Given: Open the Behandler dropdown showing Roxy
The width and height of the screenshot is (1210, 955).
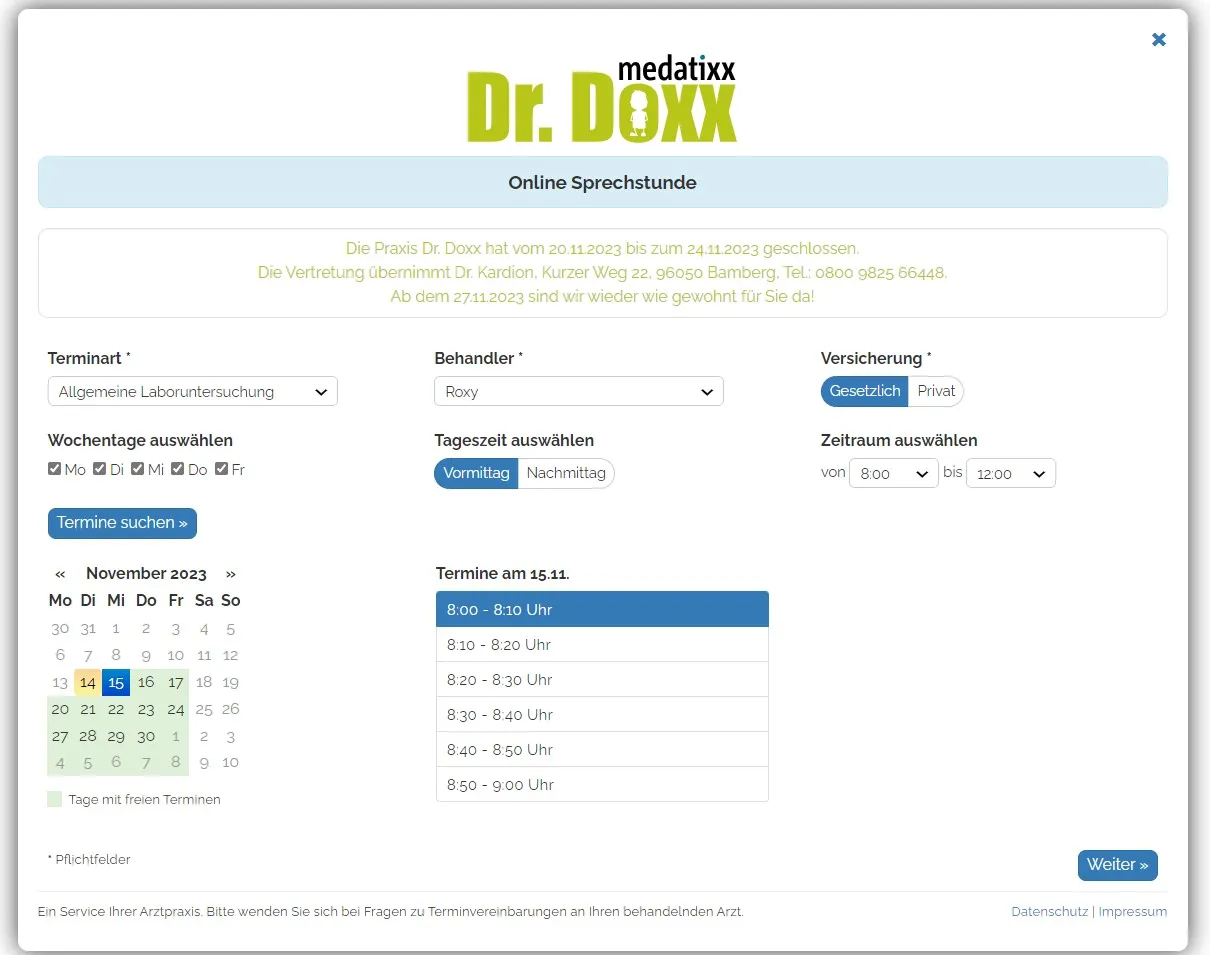Looking at the screenshot, I should [579, 391].
